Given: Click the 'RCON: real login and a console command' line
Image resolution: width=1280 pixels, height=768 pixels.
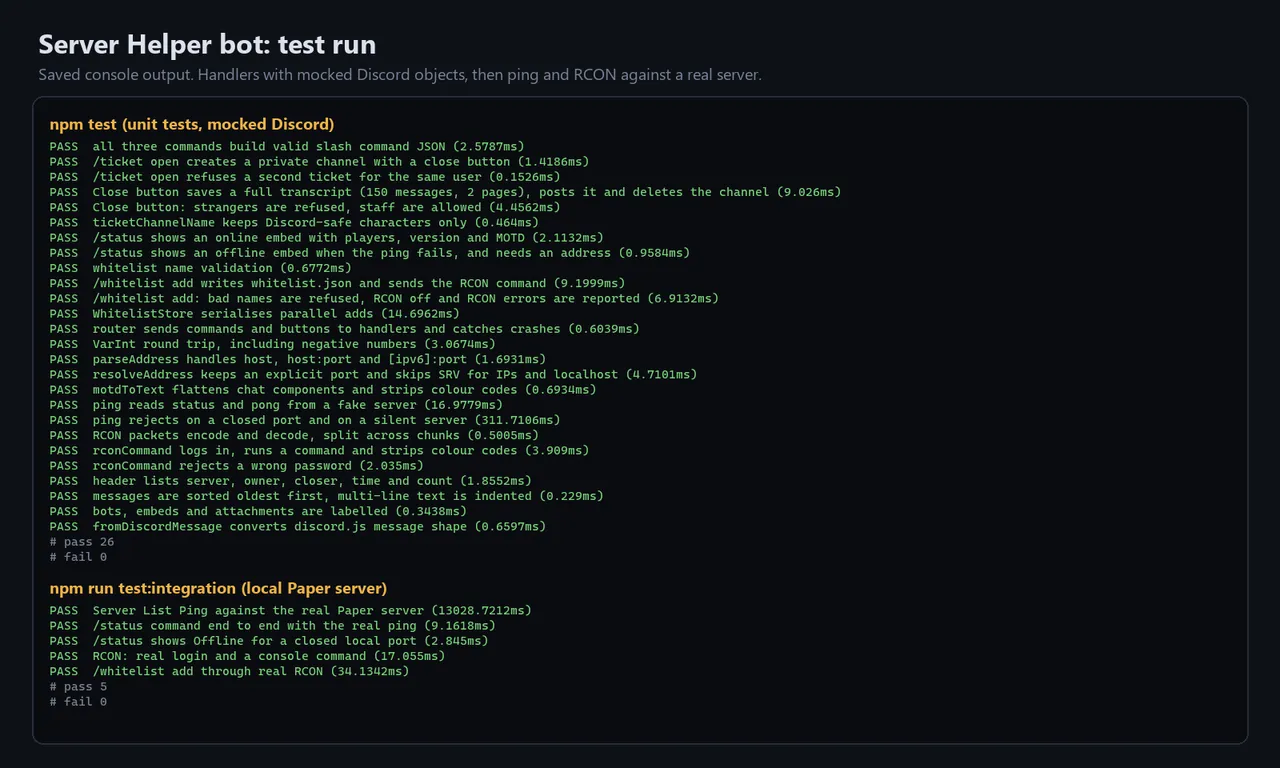Looking at the screenshot, I should [248, 656].
